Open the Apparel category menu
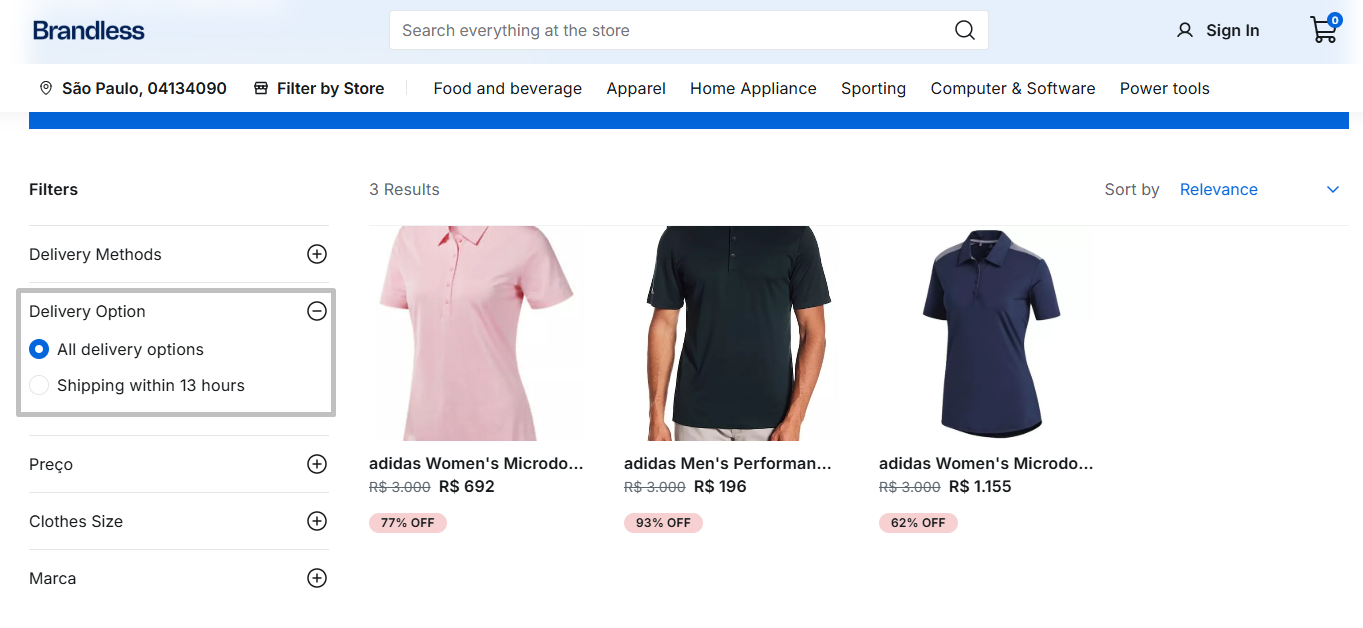This screenshot has height=628, width=1363. [x=636, y=88]
